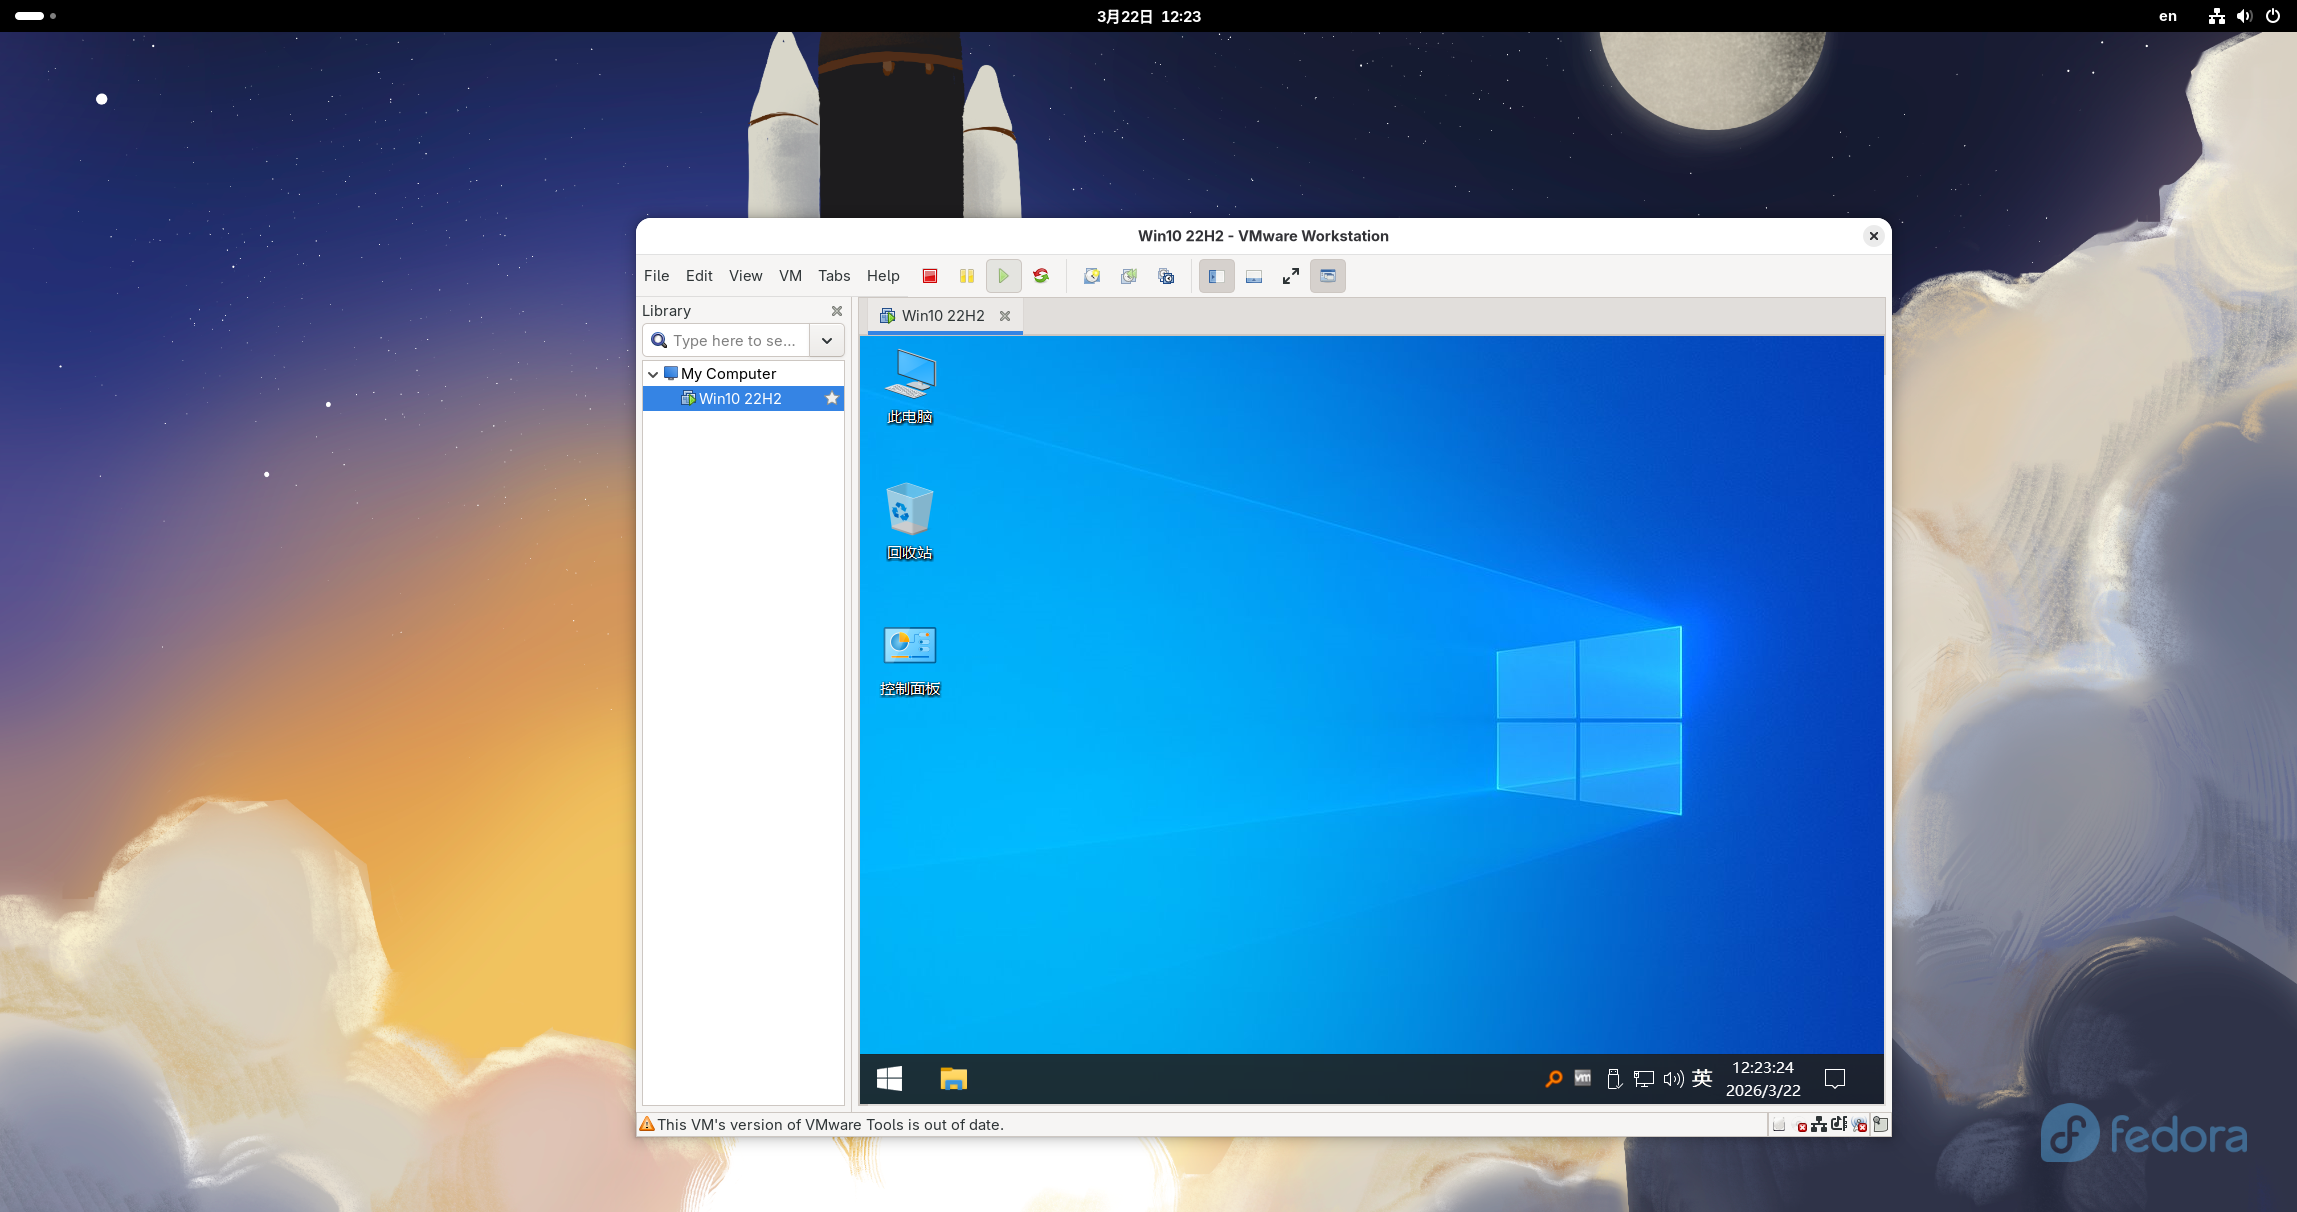Revert VM to previous snapshot
The width and height of the screenshot is (2297, 1212).
(x=1129, y=276)
